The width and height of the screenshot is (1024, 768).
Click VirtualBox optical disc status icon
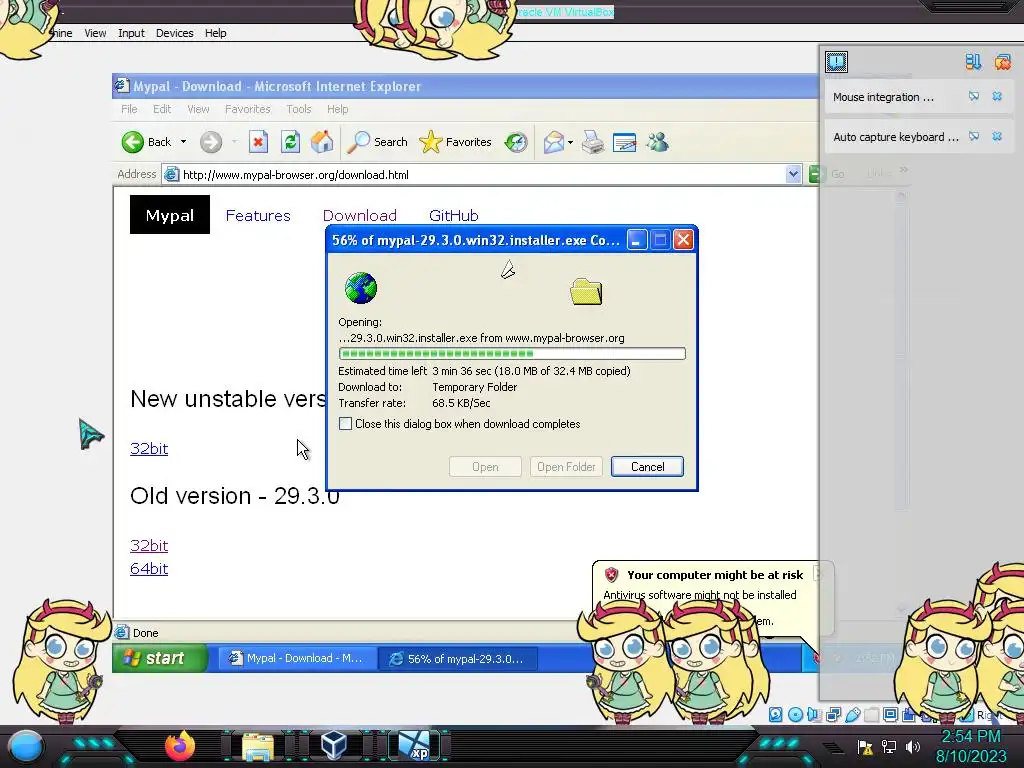click(795, 714)
